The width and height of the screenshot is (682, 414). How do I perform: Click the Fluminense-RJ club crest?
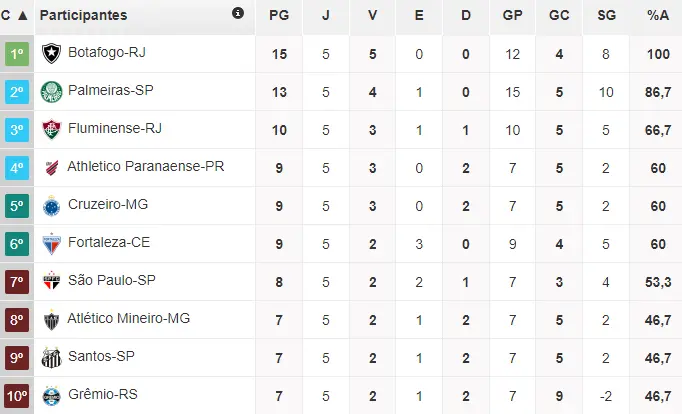[51, 130]
